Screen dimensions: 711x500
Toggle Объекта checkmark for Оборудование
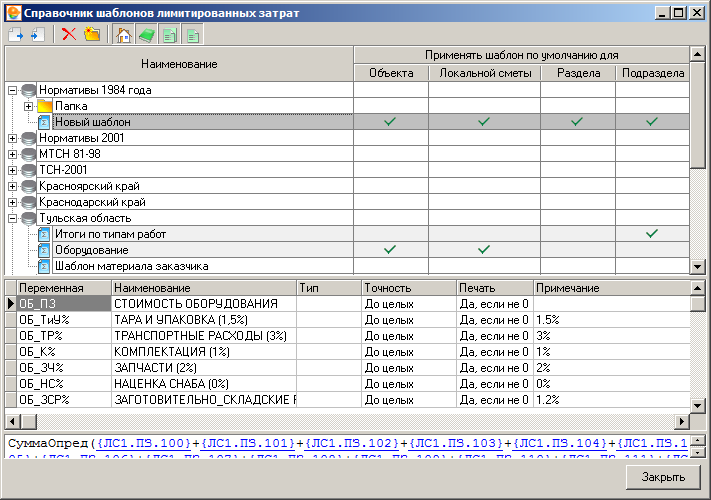point(390,250)
